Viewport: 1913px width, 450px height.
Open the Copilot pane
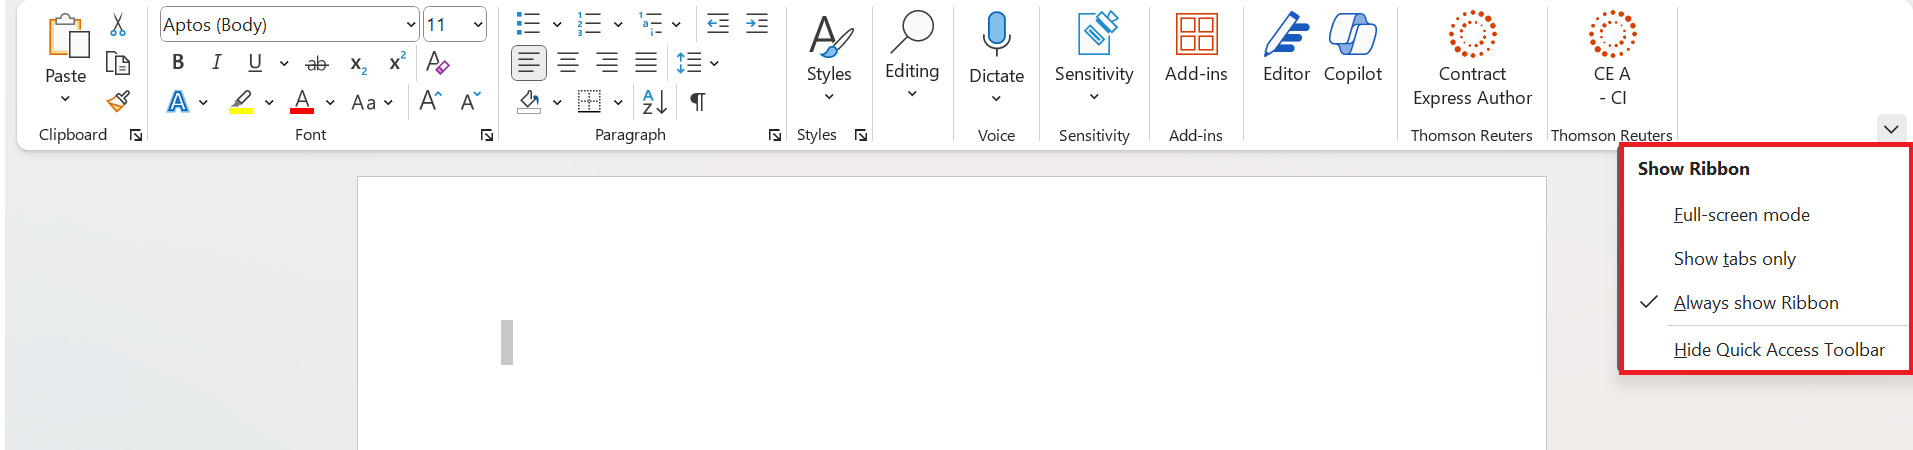(1352, 48)
